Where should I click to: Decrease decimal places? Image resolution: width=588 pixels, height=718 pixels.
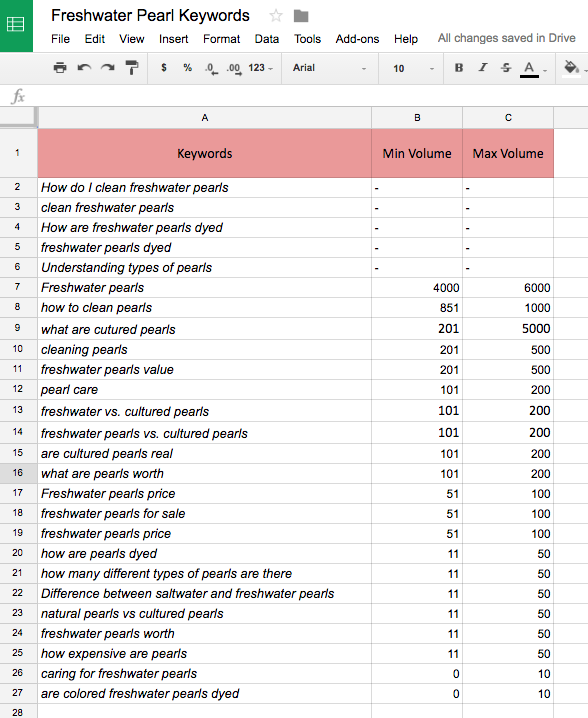(x=211, y=69)
